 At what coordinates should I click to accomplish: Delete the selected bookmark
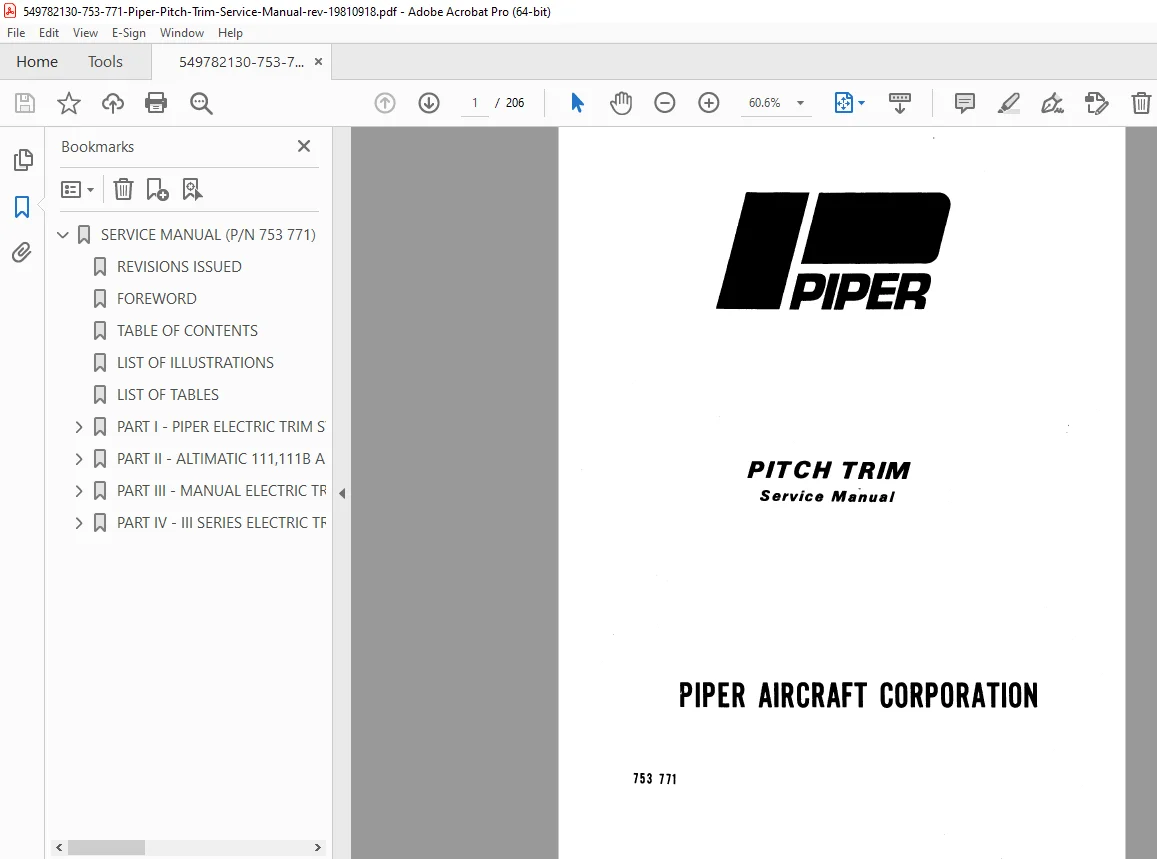123,190
